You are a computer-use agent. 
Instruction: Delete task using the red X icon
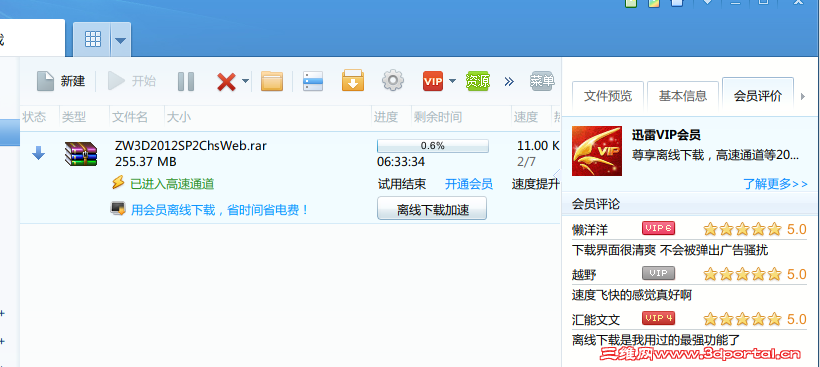(x=226, y=82)
